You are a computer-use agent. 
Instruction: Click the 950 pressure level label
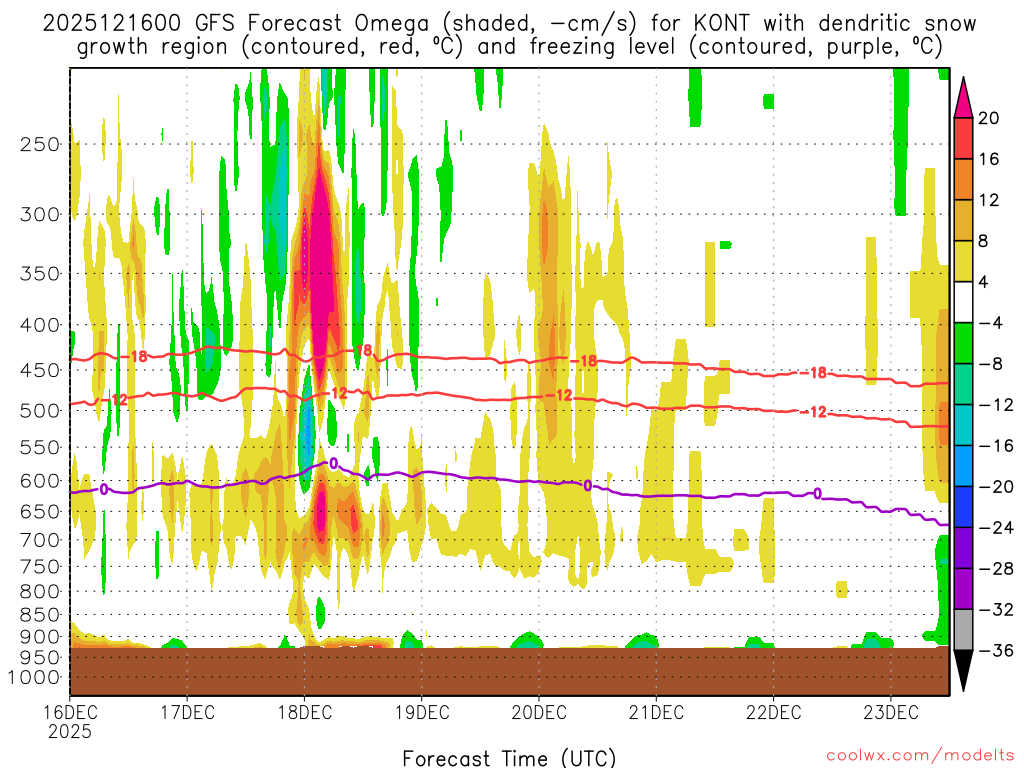click(40, 658)
